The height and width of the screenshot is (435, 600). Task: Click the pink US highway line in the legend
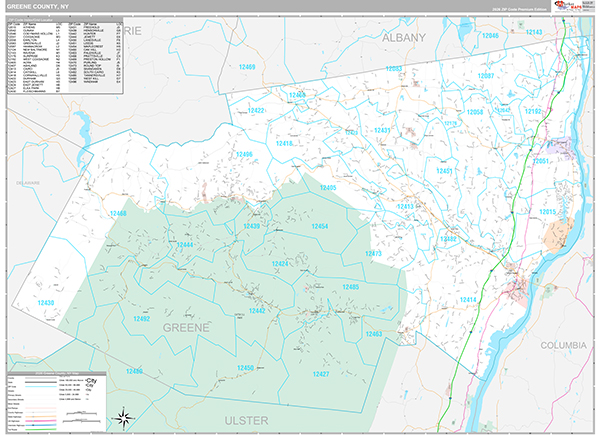(41, 421)
